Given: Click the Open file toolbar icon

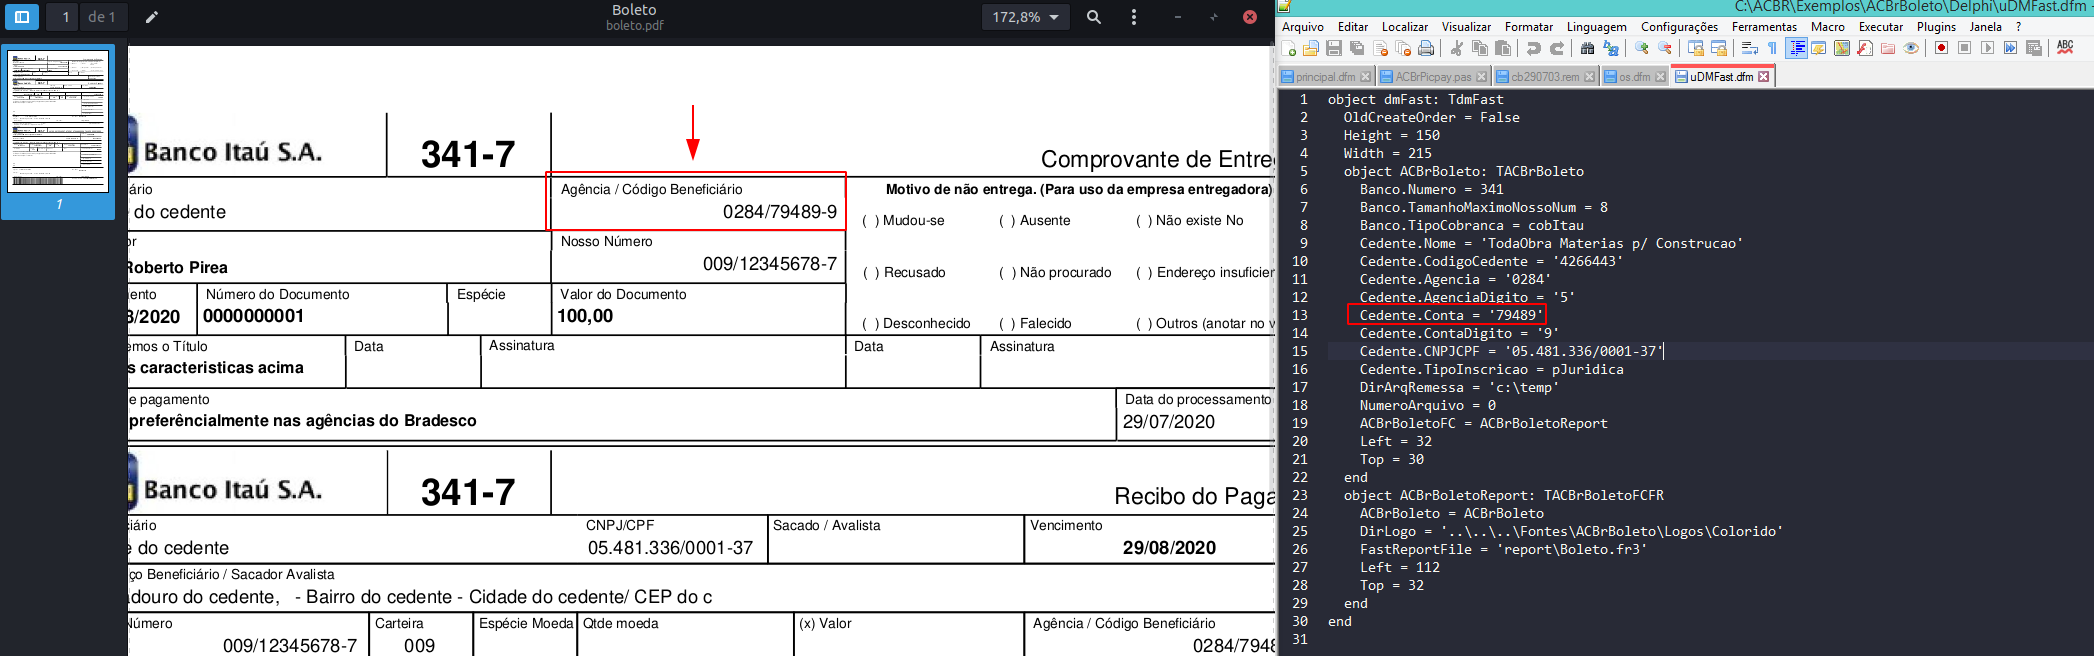Looking at the screenshot, I should [1311, 48].
